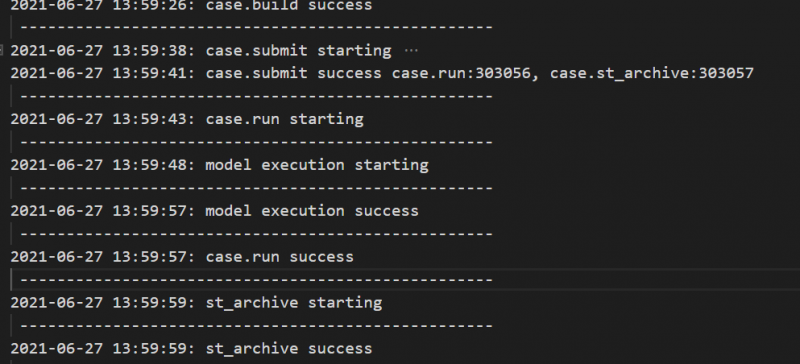Image resolution: width=800 pixels, height=364 pixels.
Task: Place cursor on case.run starting text
Action: tap(285, 119)
